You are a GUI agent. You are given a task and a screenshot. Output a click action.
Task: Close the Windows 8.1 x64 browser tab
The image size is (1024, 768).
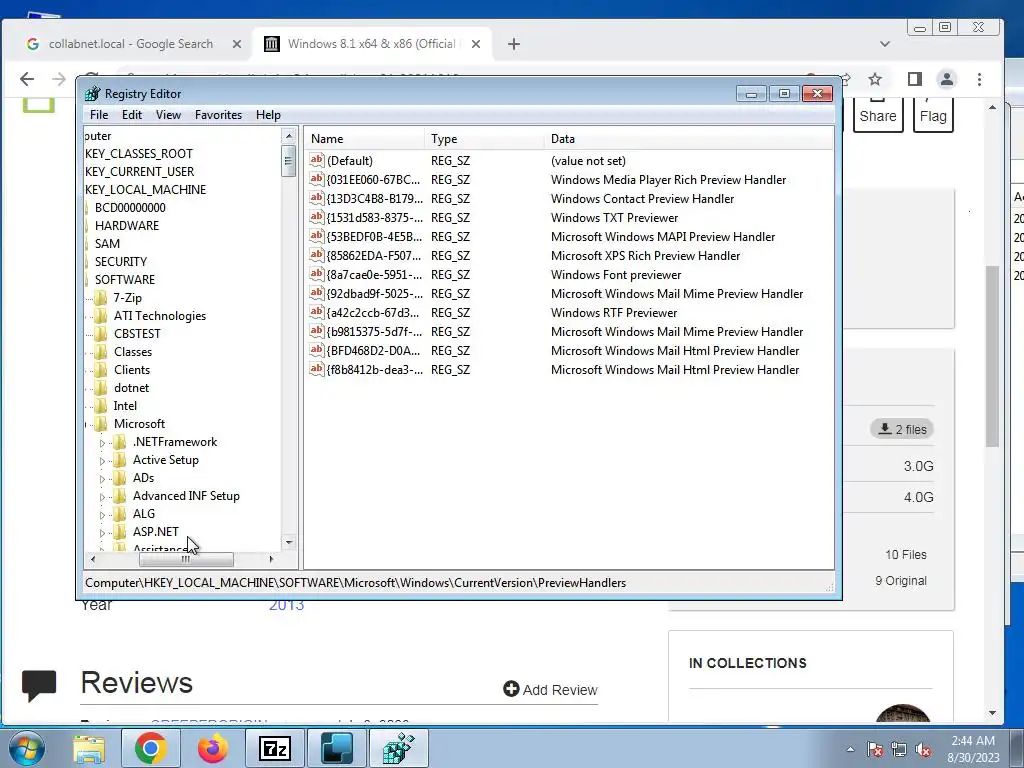[x=476, y=44]
